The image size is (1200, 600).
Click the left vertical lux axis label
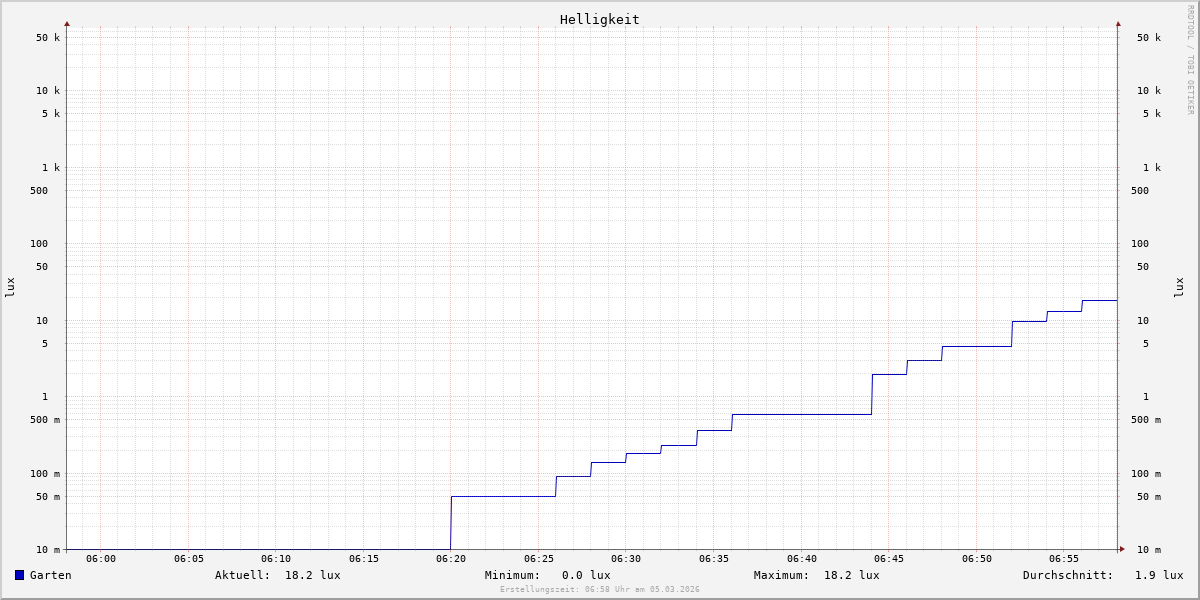pyautogui.click(x=10, y=287)
